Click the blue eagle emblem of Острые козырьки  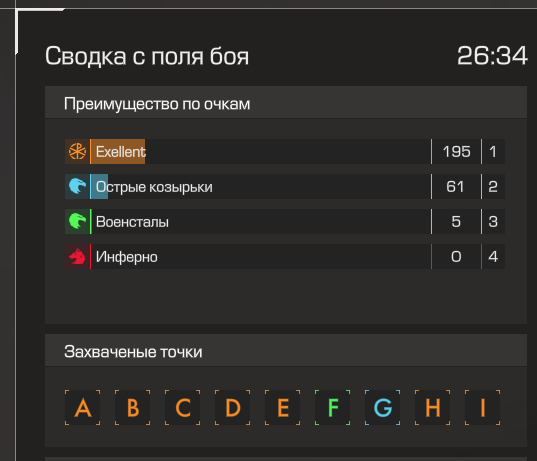77,186
